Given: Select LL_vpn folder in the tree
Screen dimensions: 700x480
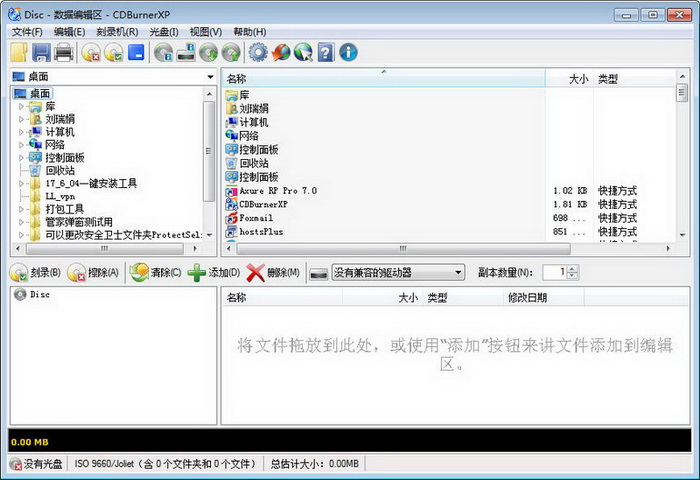Looking at the screenshot, I should 60,196.
